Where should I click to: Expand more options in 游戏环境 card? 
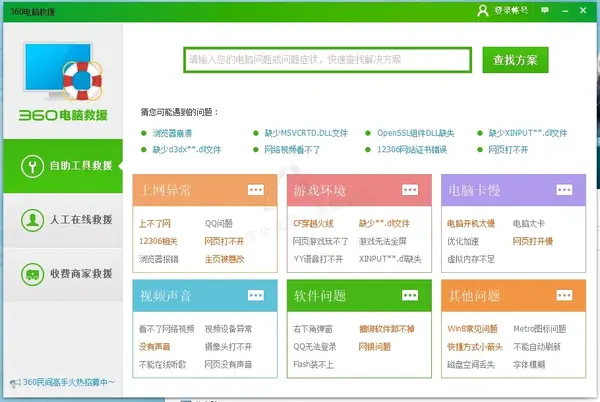click(x=410, y=190)
